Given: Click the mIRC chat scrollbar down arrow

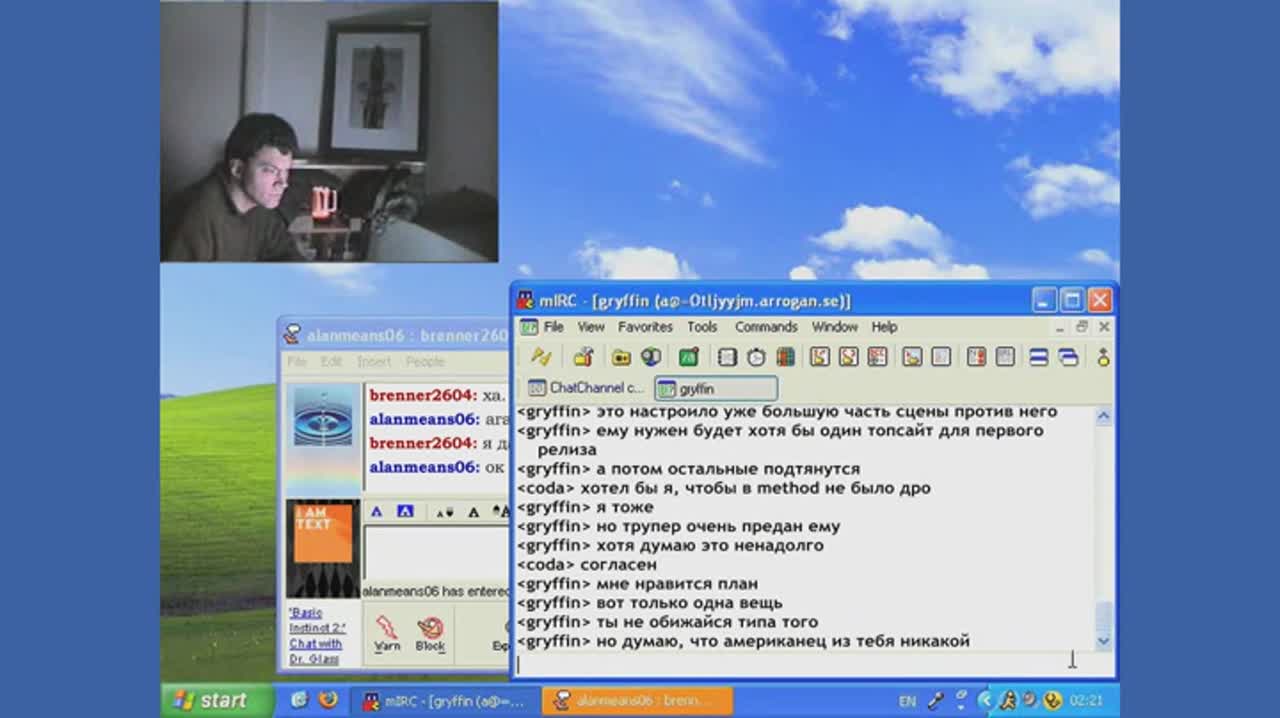Looking at the screenshot, I should pos(1103,641).
